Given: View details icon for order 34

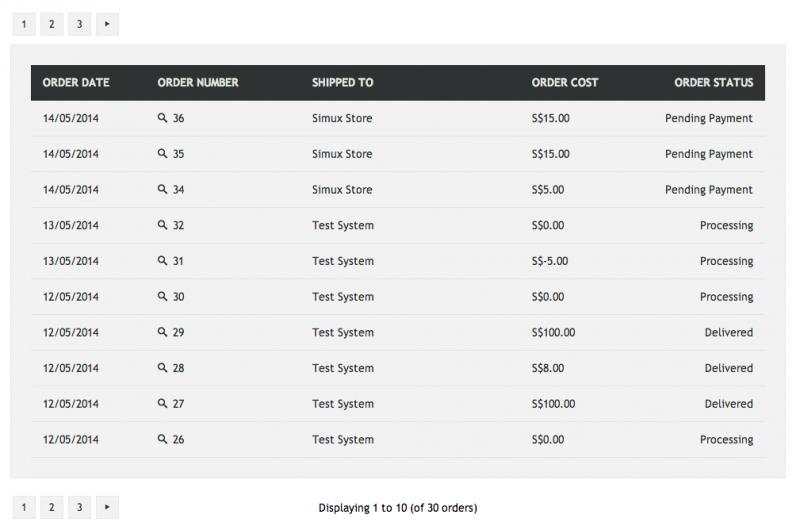Looking at the screenshot, I should (x=162, y=189).
